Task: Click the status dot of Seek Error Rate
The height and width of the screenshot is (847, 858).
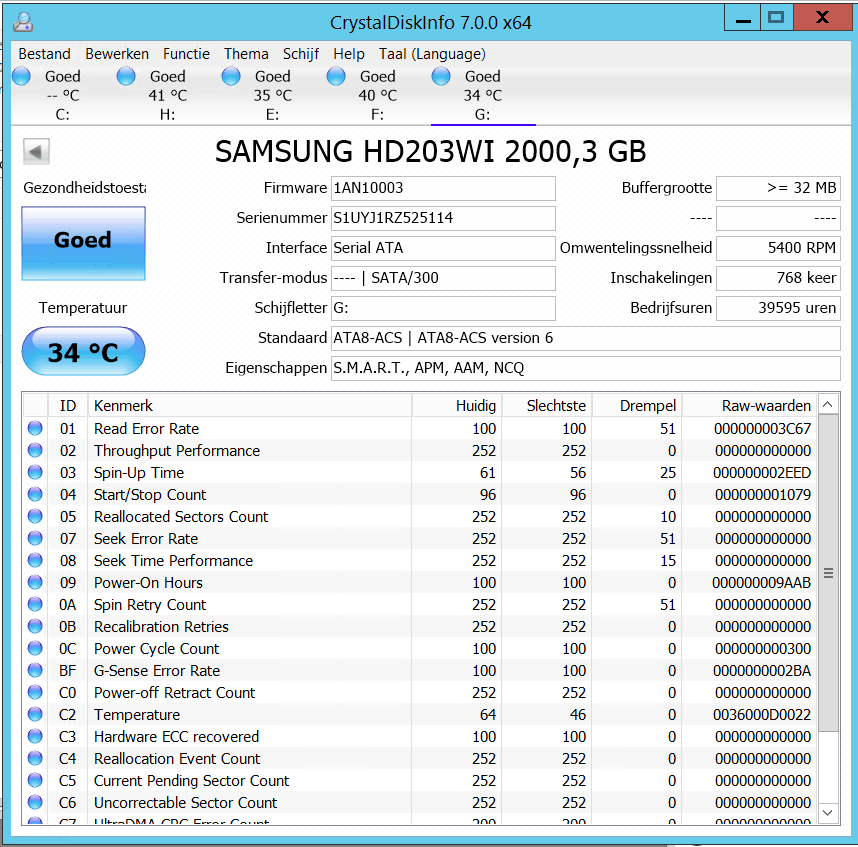Action: click(35, 538)
